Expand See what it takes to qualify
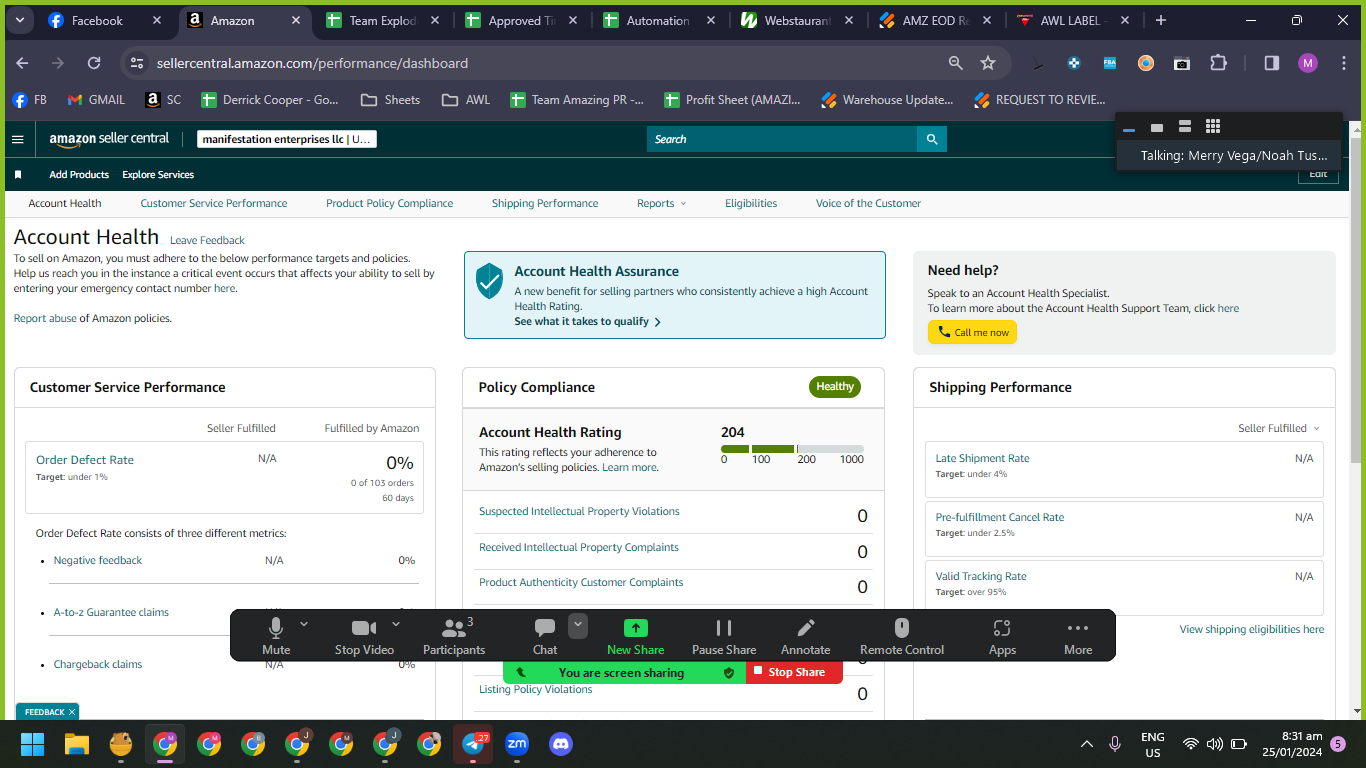Screen dimensions: 1366x768 [x=588, y=321]
